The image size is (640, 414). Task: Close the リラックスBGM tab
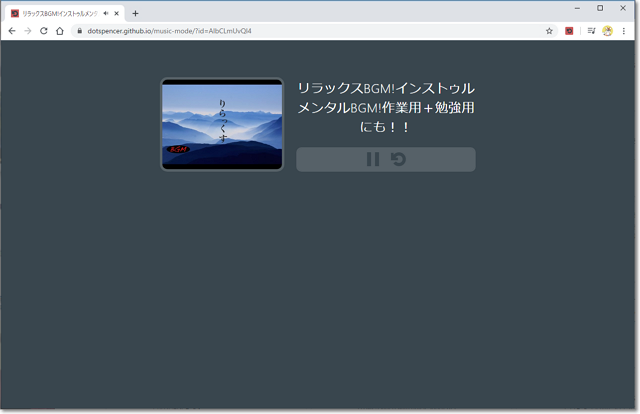tap(117, 13)
